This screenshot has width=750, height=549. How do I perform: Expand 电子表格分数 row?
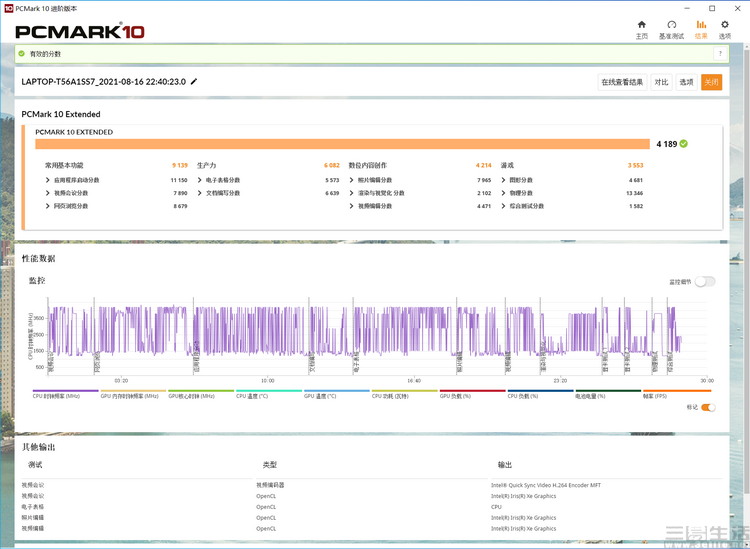click(x=200, y=180)
